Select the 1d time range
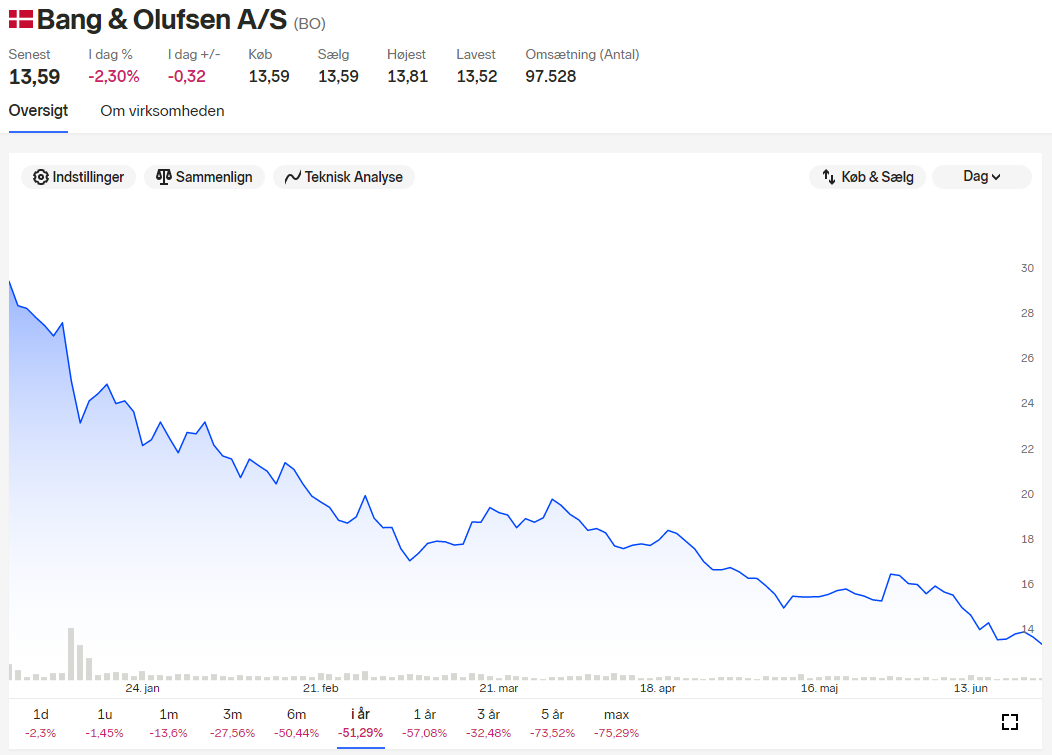The height and width of the screenshot is (755, 1052). 40,723
